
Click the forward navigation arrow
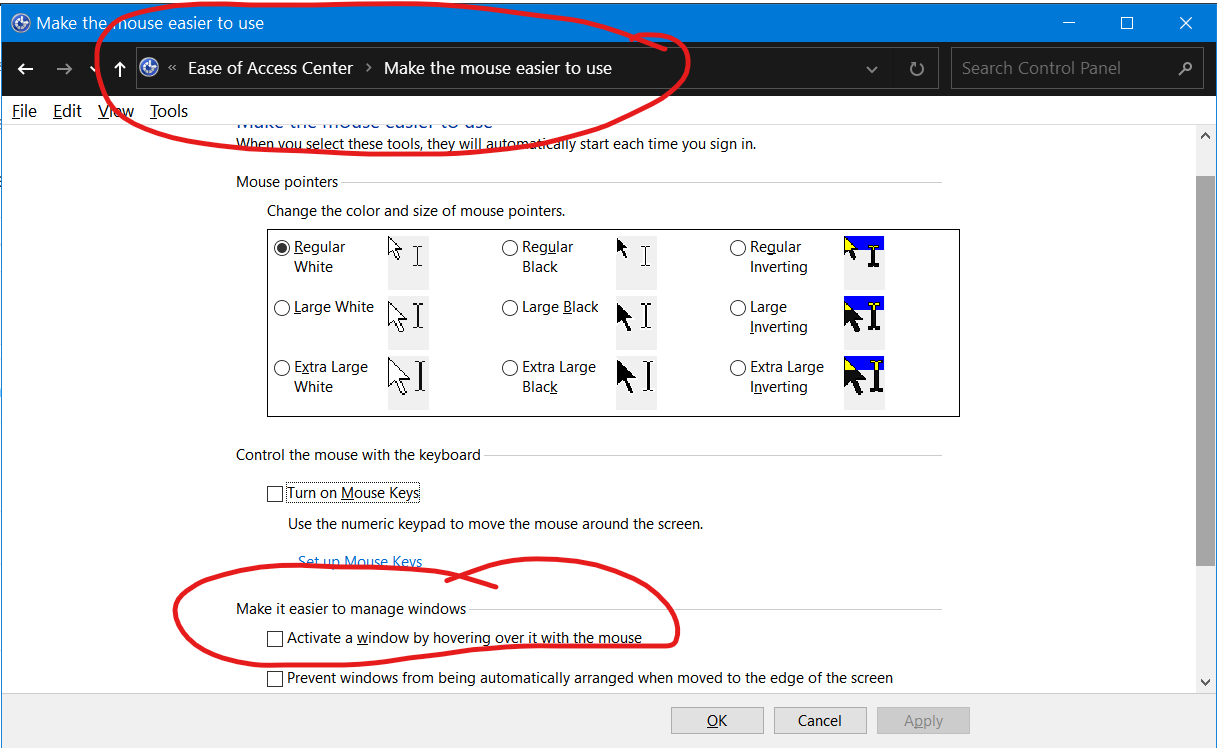click(62, 68)
